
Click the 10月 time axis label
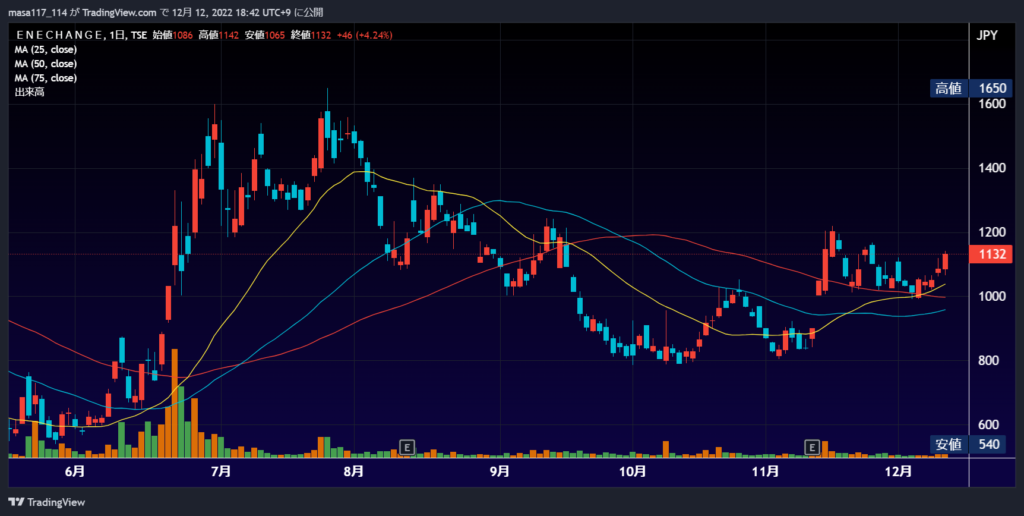coord(632,472)
